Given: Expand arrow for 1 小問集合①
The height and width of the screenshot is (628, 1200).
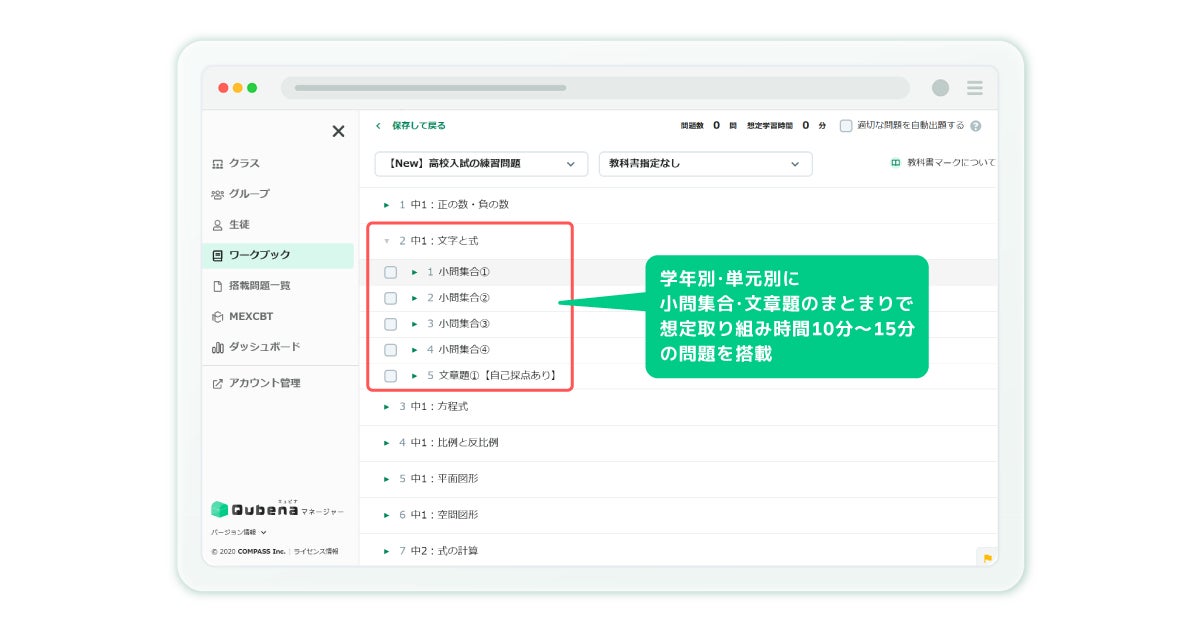Looking at the screenshot, I should [x=414, y=272].
